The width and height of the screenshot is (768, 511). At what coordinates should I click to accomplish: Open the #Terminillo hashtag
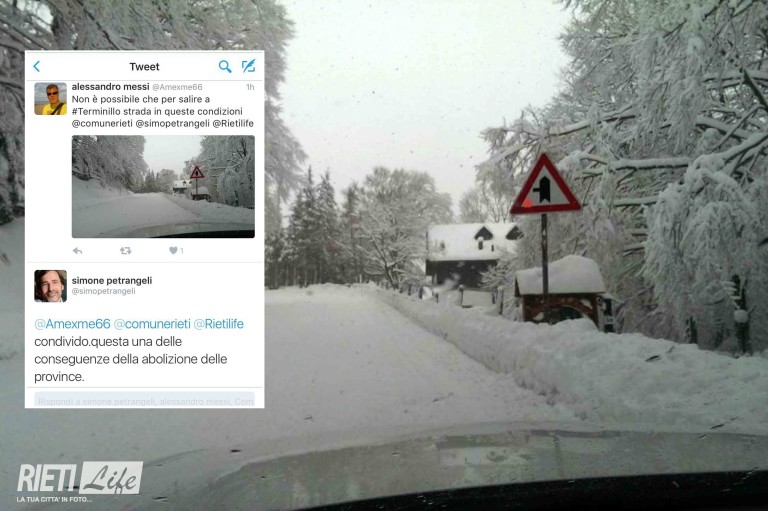pos(96,111)
